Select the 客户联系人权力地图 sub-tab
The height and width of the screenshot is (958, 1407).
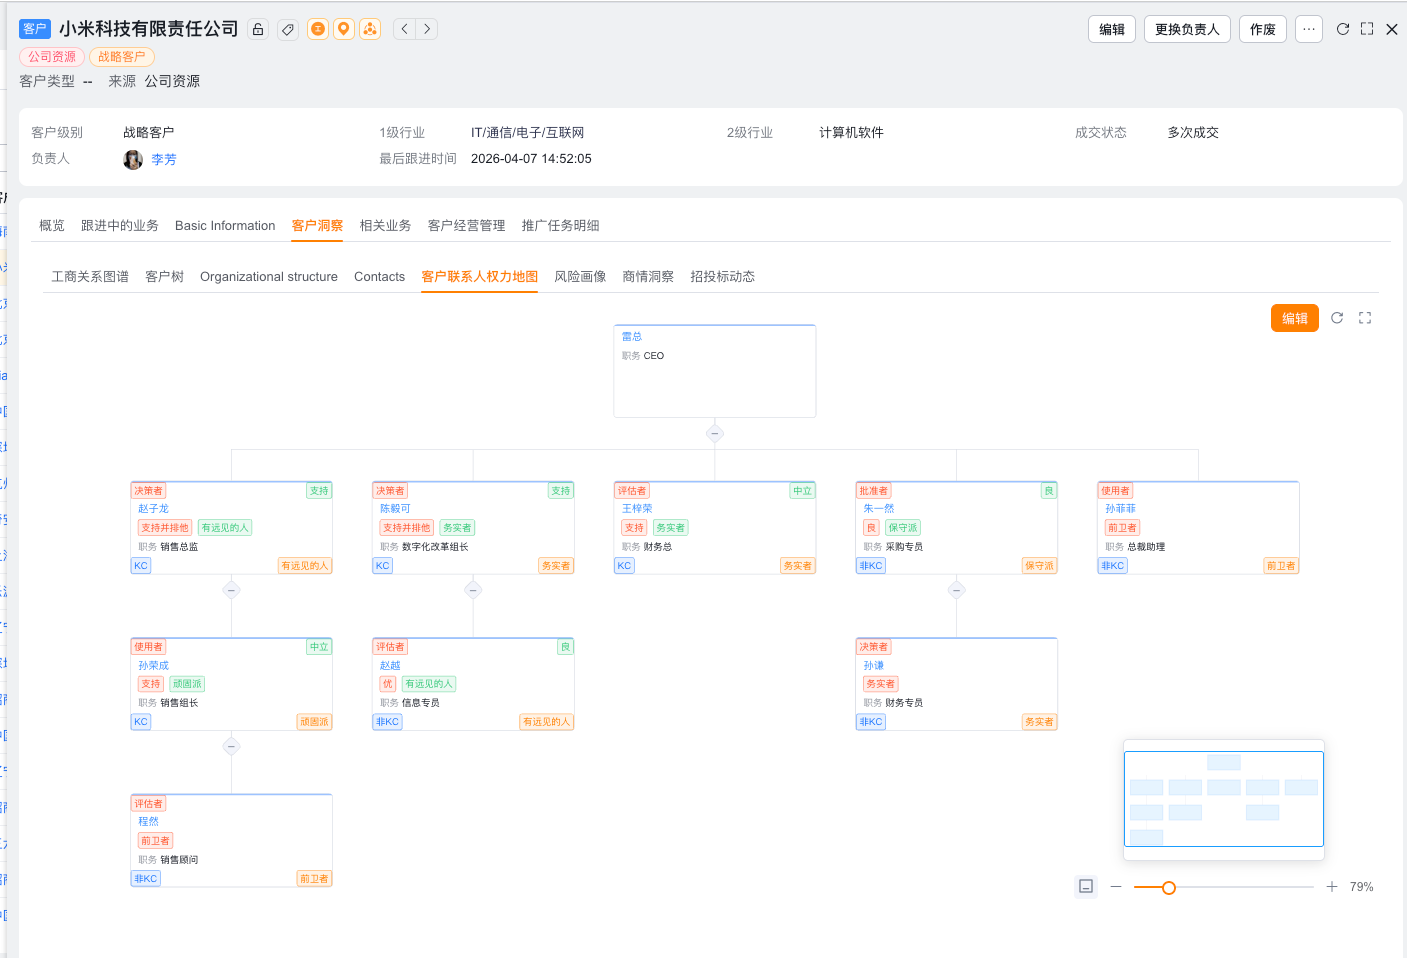[x=480, y=277]
